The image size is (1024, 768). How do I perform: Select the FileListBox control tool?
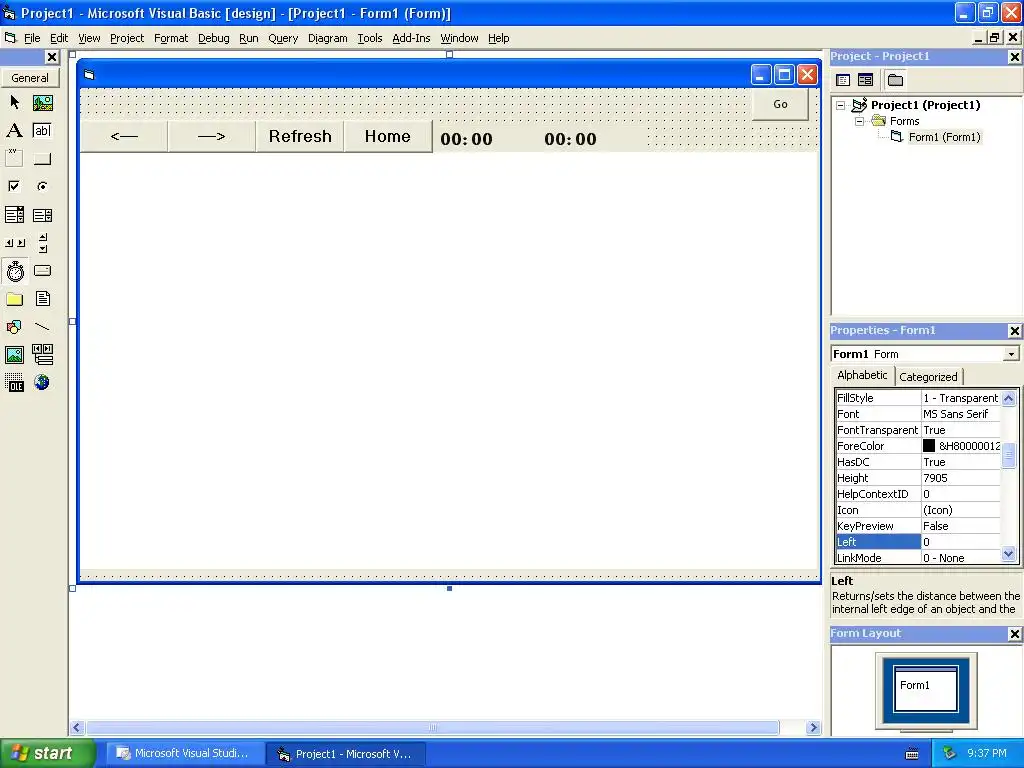click(x=42, y=299)
